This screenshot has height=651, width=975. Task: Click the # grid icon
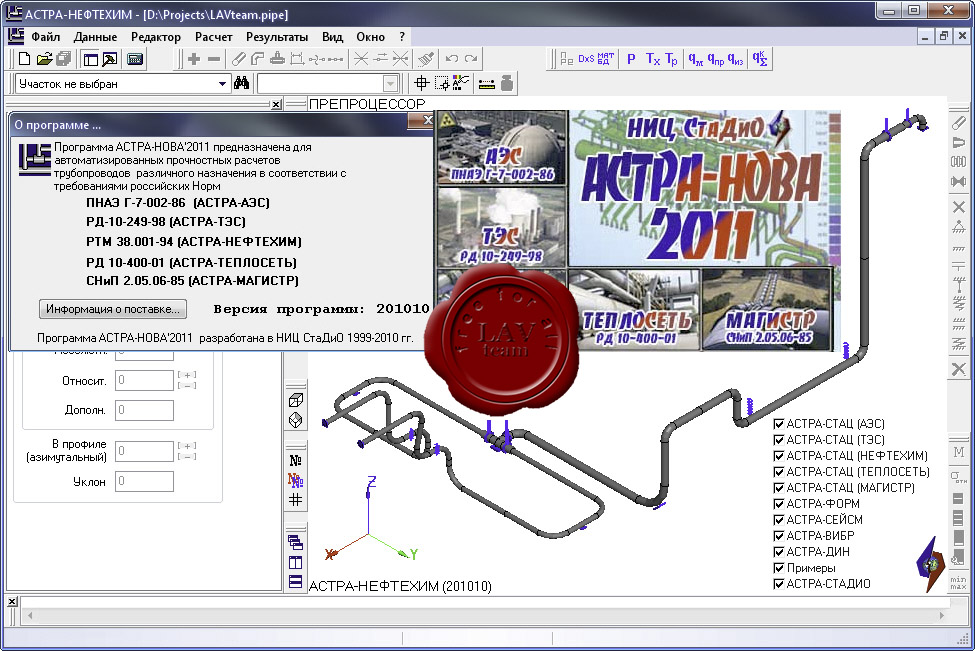click(x=296, y=499)
